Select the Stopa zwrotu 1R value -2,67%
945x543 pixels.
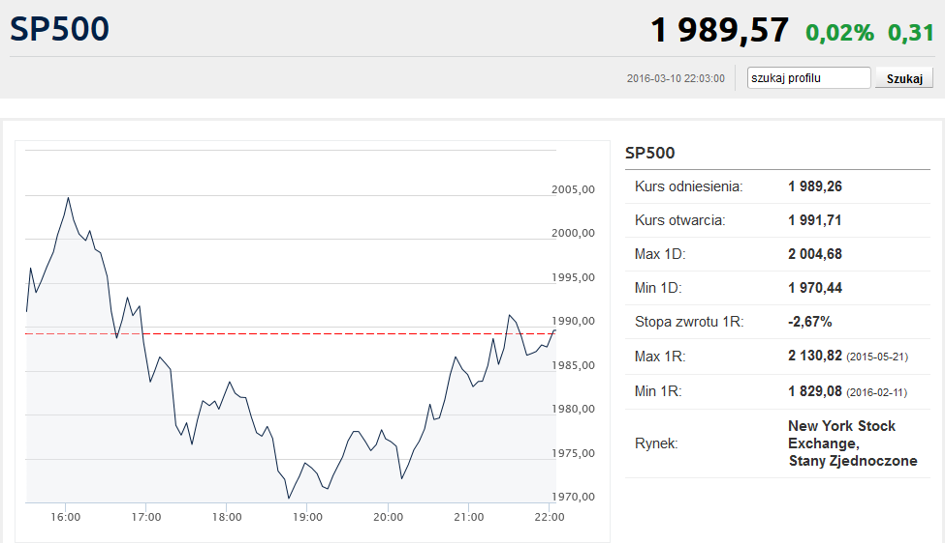810,322
